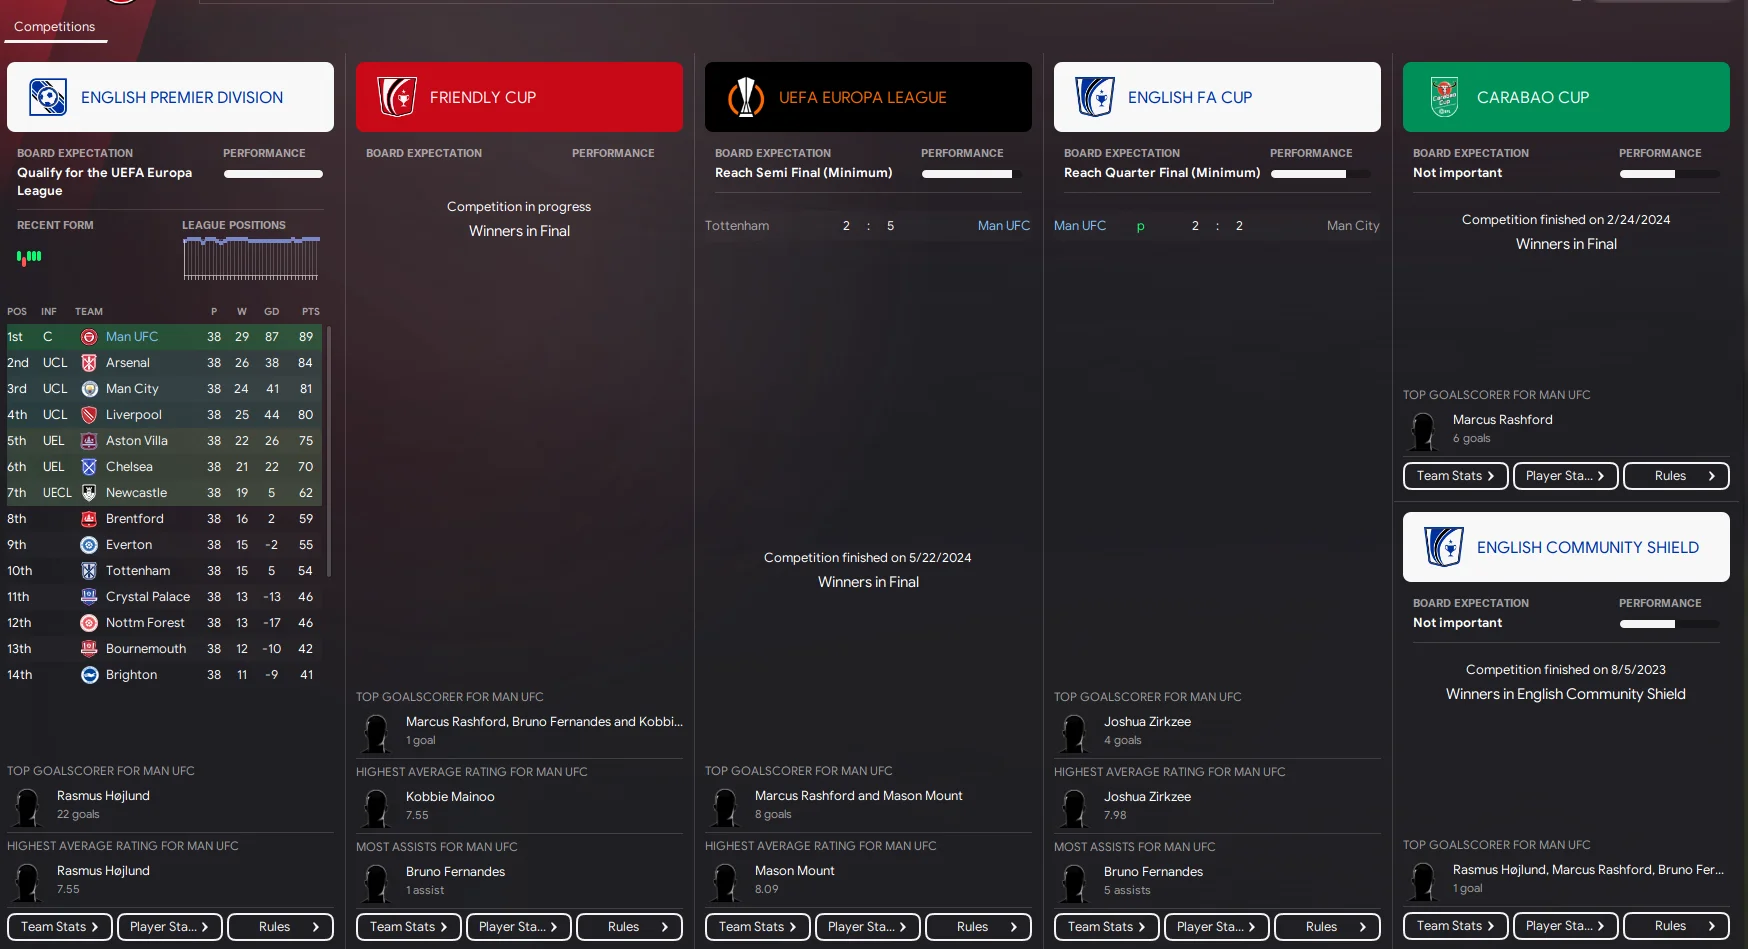1748x949 pixels.
Task: Click the English Community Shield logo icon
Action: (1444, 547)
